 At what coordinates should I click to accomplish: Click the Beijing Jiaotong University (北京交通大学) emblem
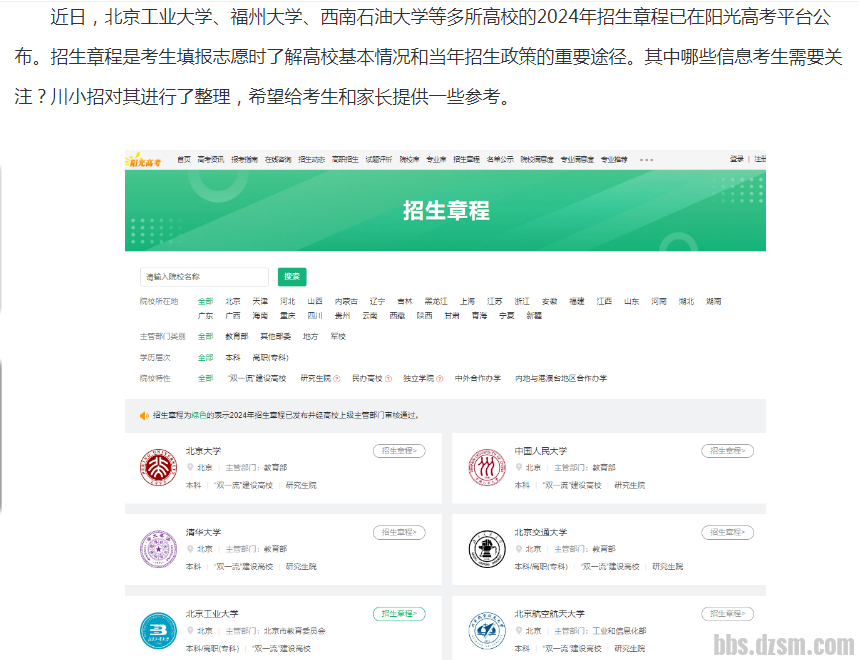point(488,548)
